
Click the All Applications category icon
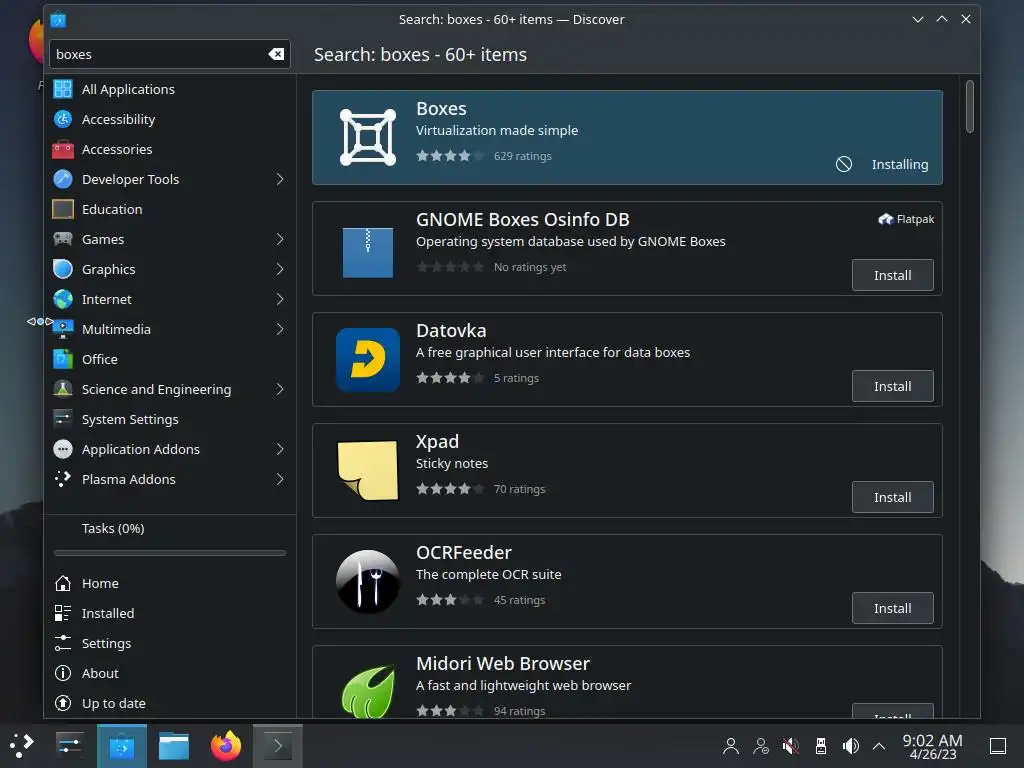pos(63,89)
